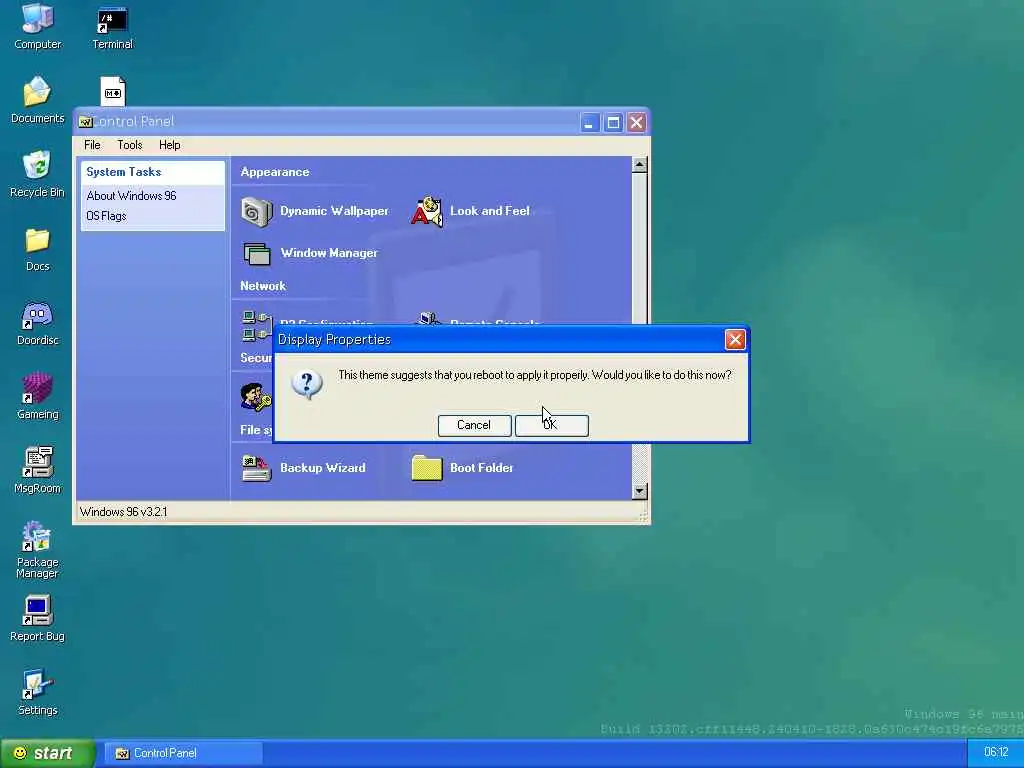
Task: Open Look and Feel settings
Action: 470,211
